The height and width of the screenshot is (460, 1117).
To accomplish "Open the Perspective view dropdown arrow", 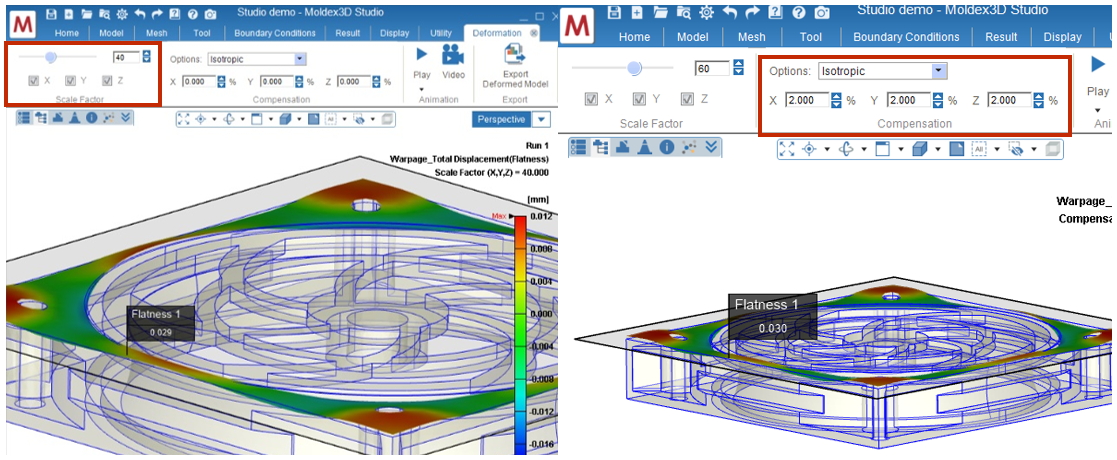I will click(x=543, y=120).
